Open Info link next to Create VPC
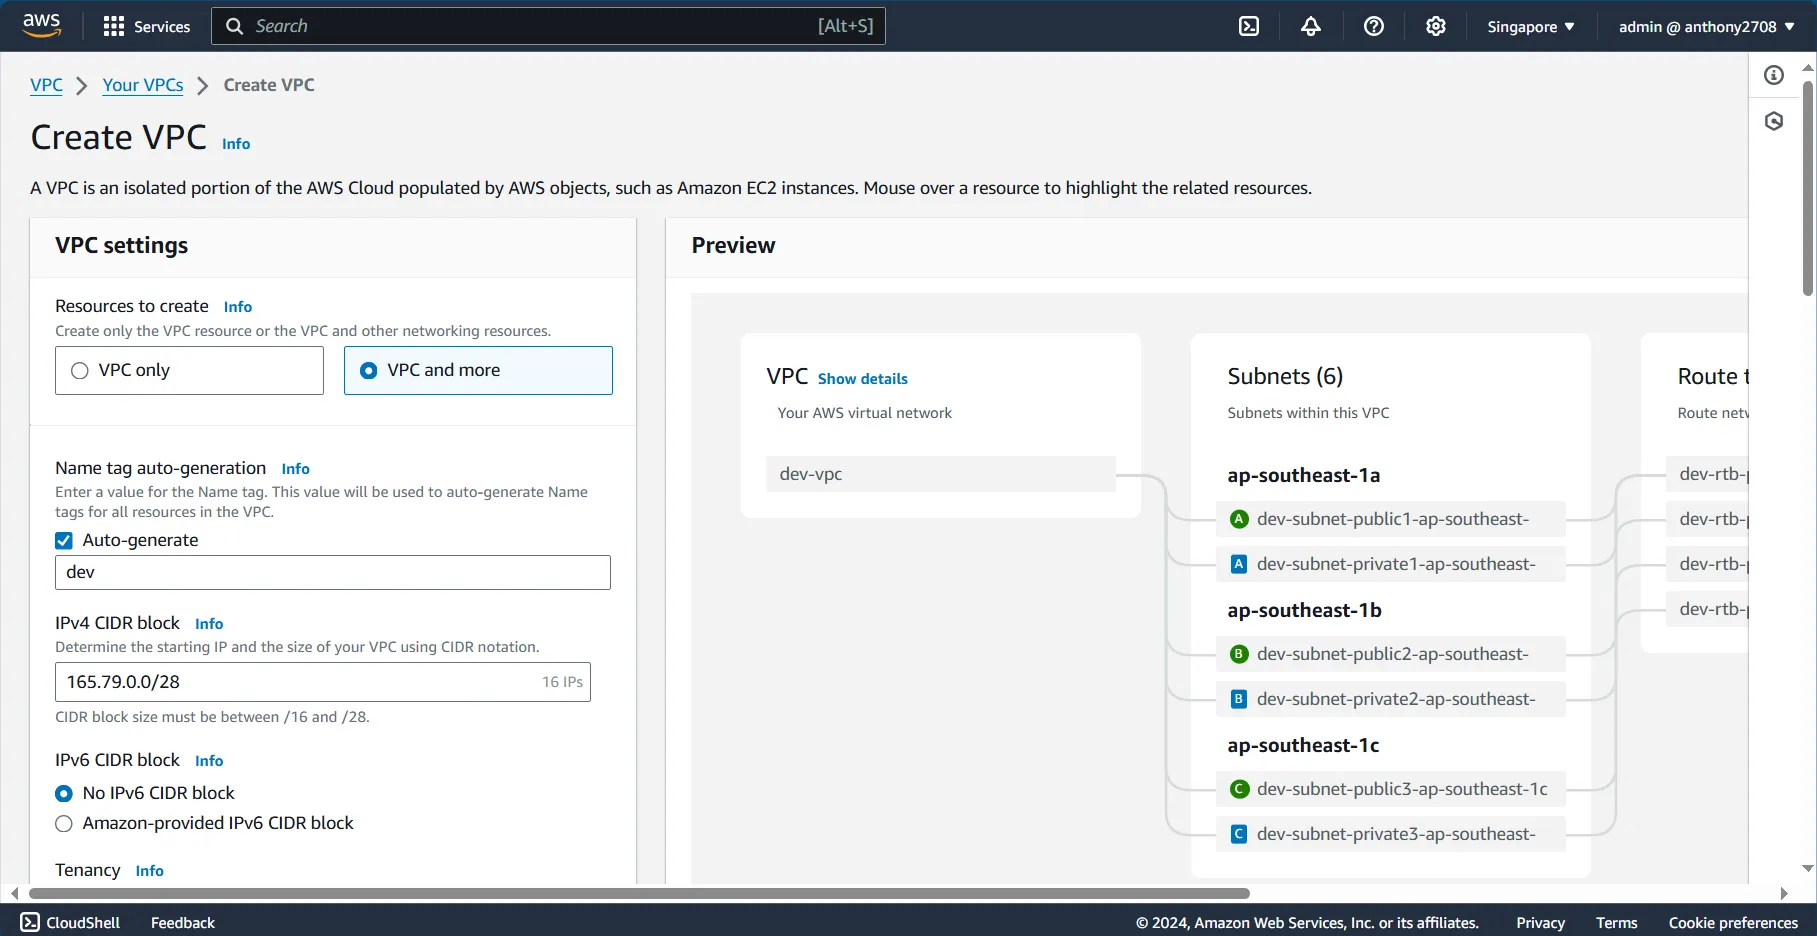The image size is (1817, 936). 236,144
